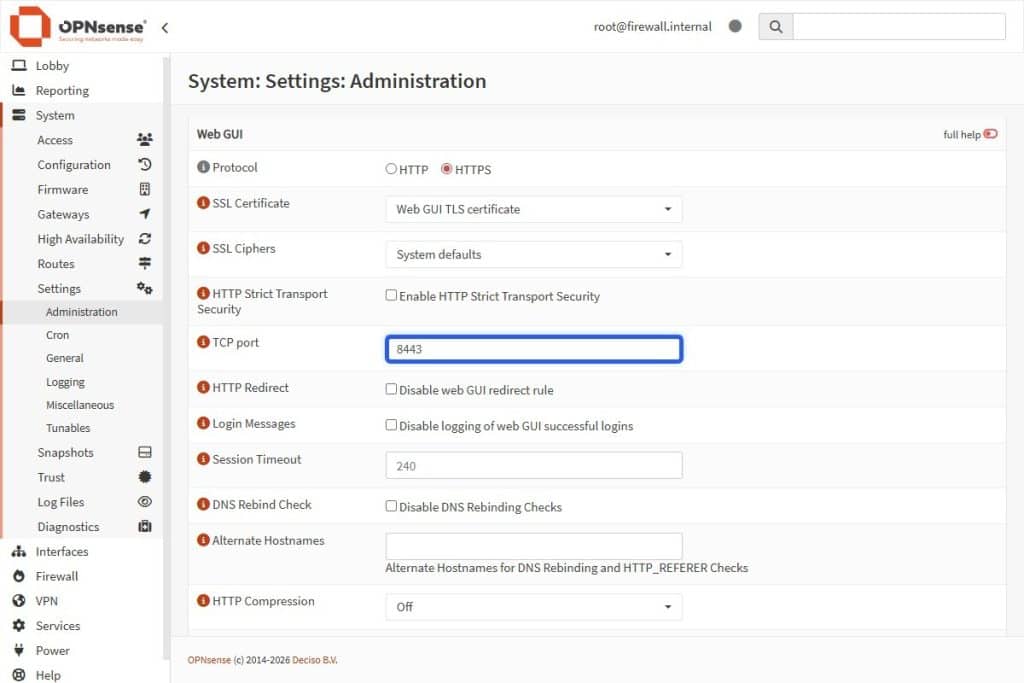
Task: Open the SSL Ciphers dropdown
Action: (x=533, y=254)
